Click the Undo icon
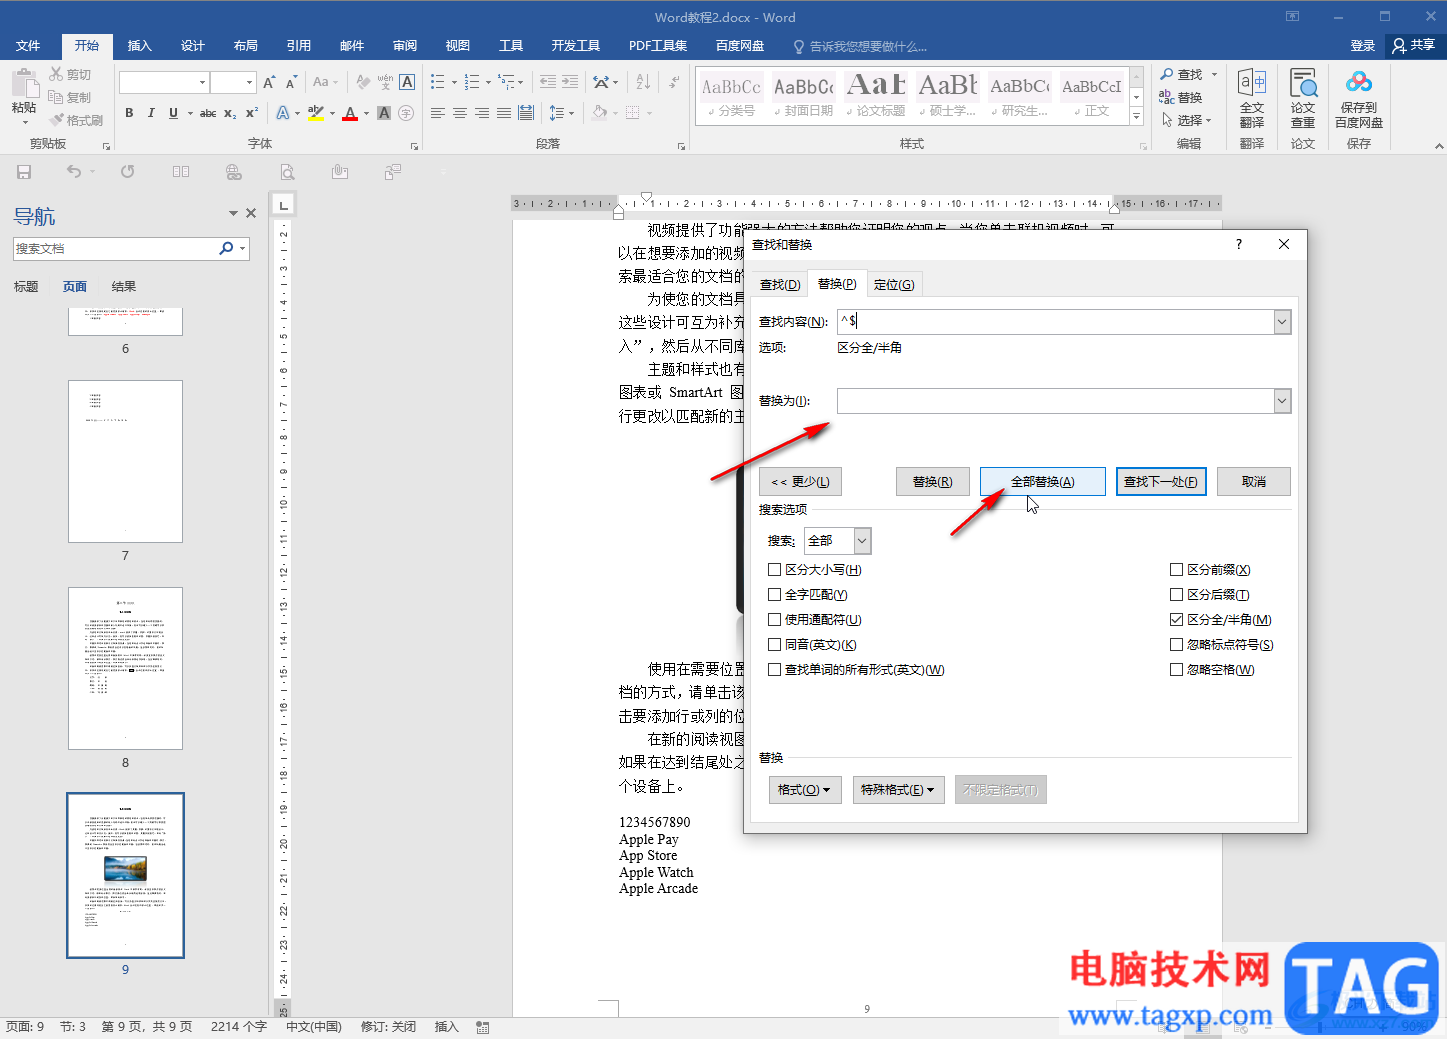The height and width of the screenshot is (1039, 1447). click(74, 172)
